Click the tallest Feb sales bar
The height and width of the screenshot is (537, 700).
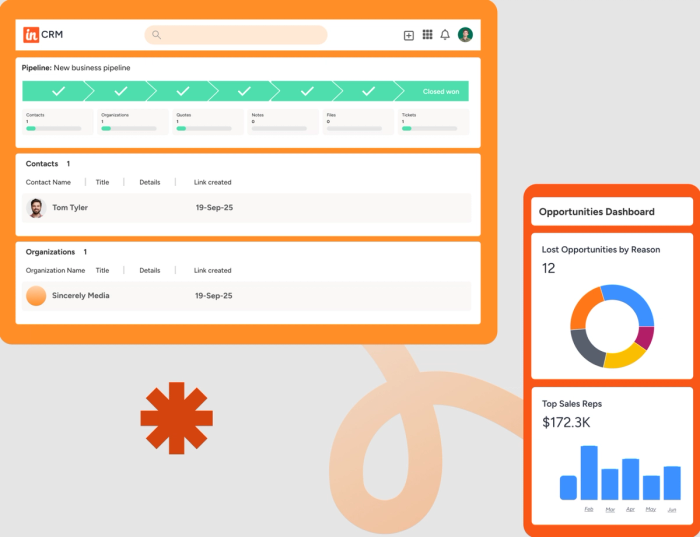(589, 472)
